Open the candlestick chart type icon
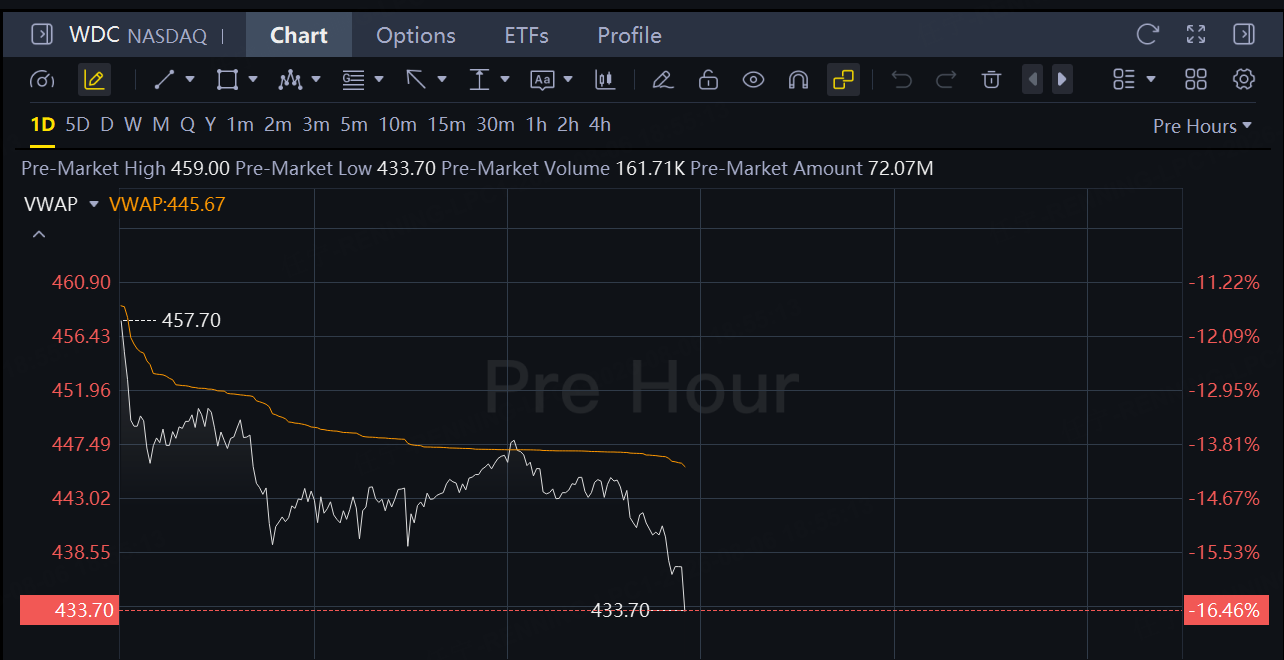This screenshot has width=1284, height=660. pos(605,79)
